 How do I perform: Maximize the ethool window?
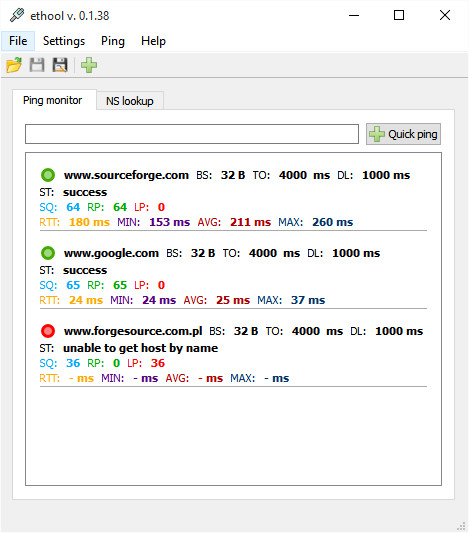(x=399, y=15)
